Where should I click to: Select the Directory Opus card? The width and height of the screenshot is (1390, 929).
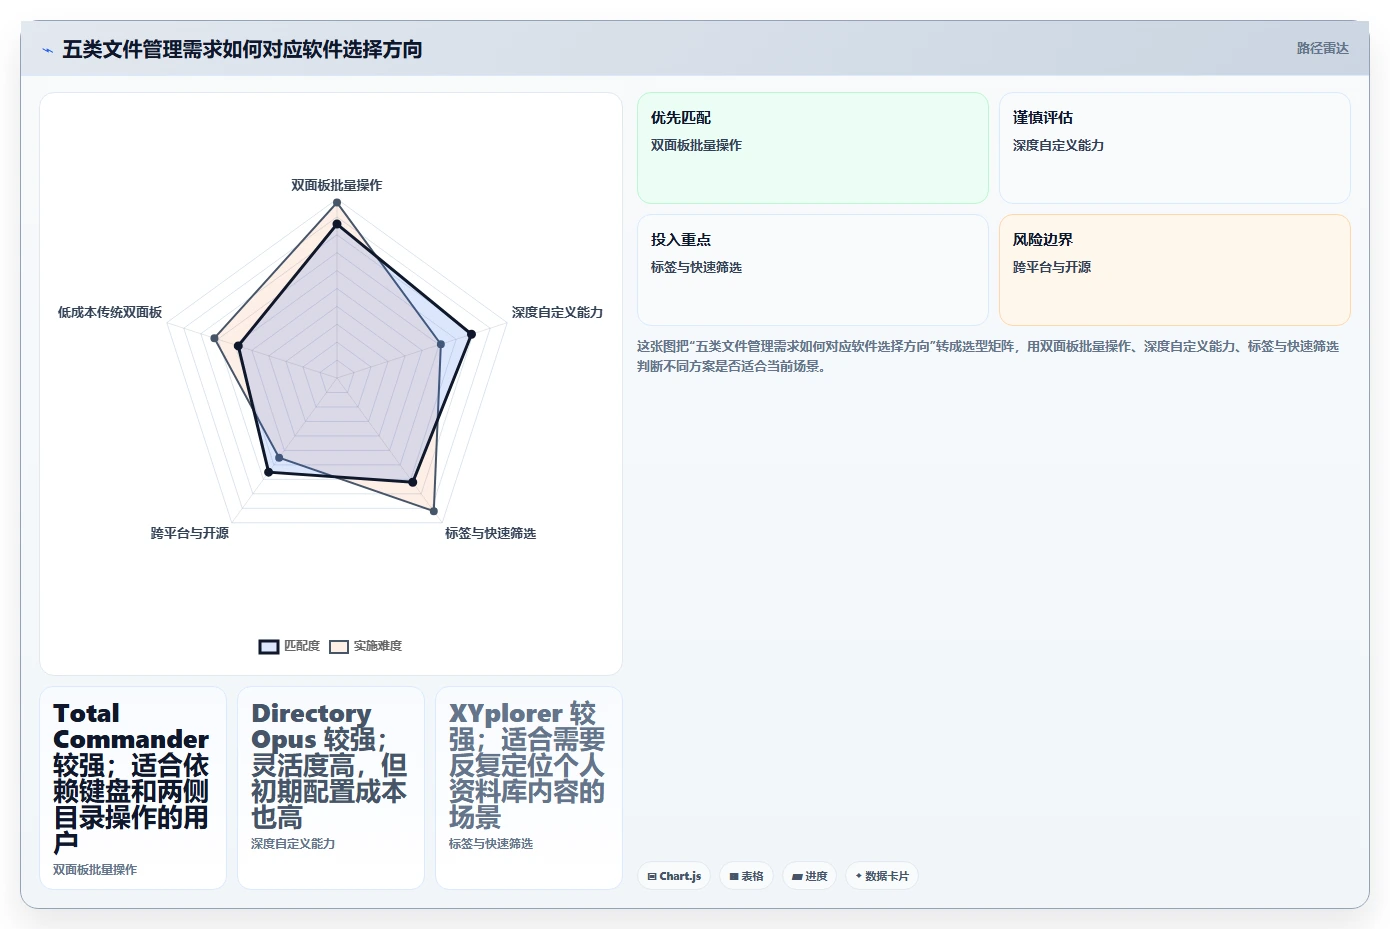(331, 788)
